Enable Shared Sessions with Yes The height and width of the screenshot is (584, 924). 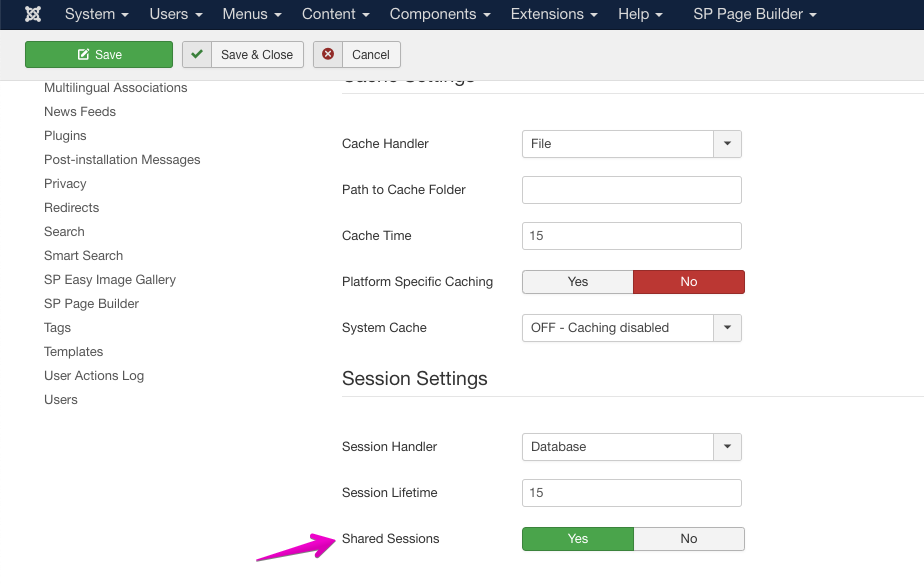coord(577,539)
